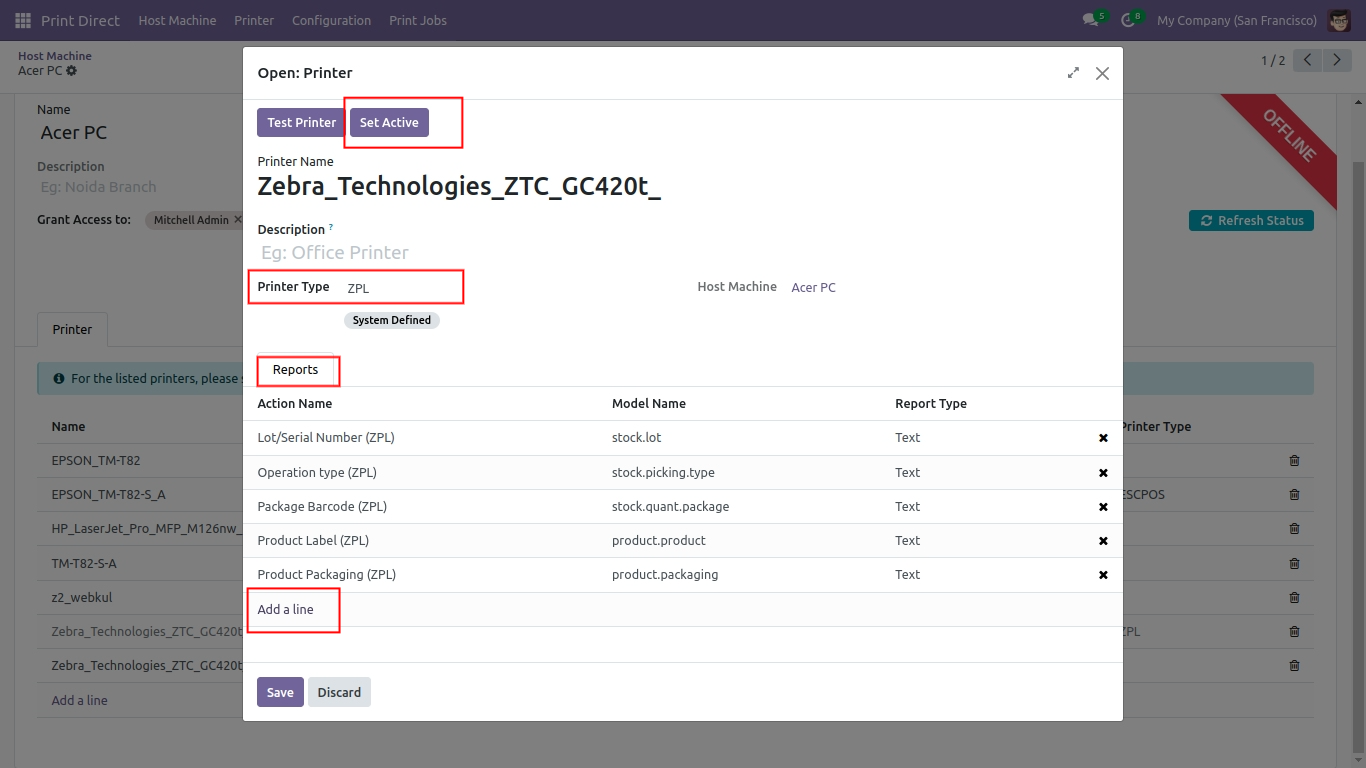
Task: Open the Printer Type ZPL dropdown
Action: (402, 288)
